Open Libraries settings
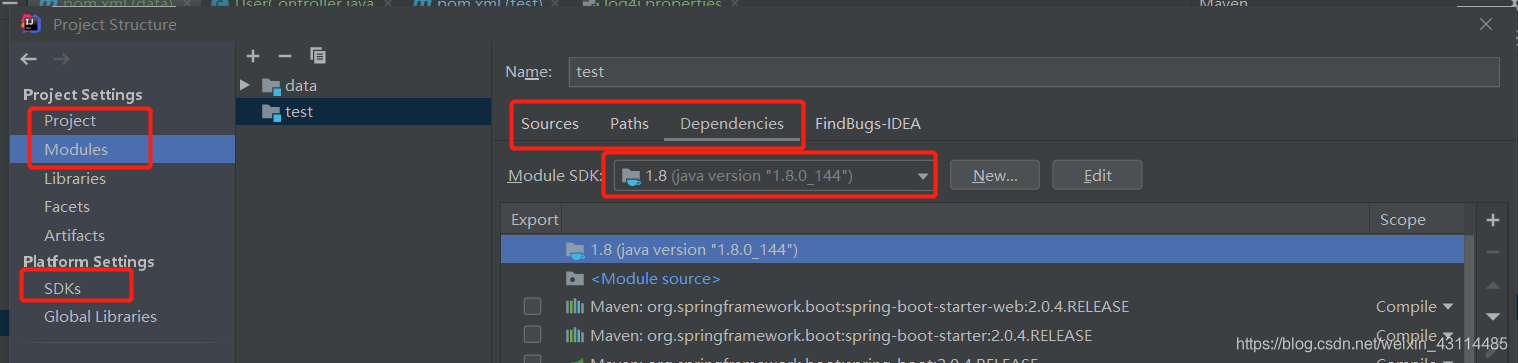1518x363 pixels. (x=75, y=179)
